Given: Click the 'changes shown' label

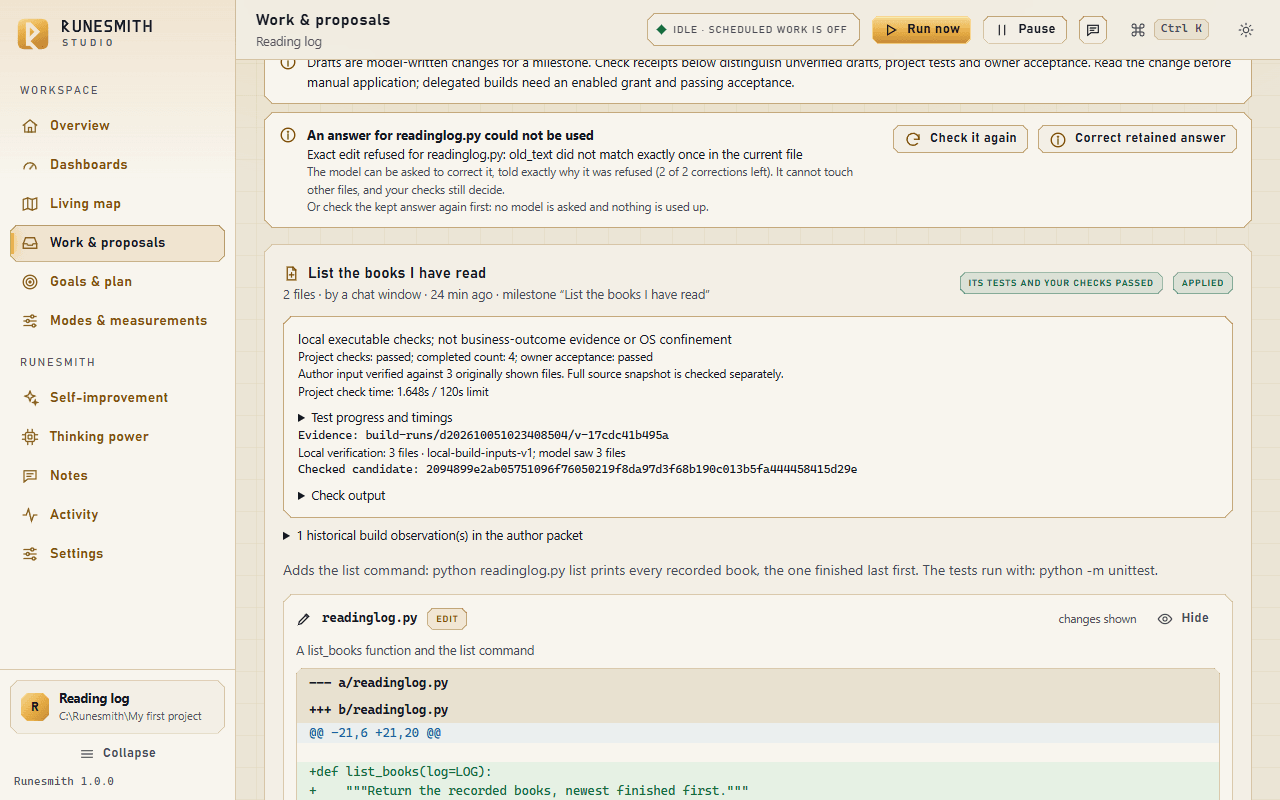Looking at the screenshot, I should (1097, 620).
